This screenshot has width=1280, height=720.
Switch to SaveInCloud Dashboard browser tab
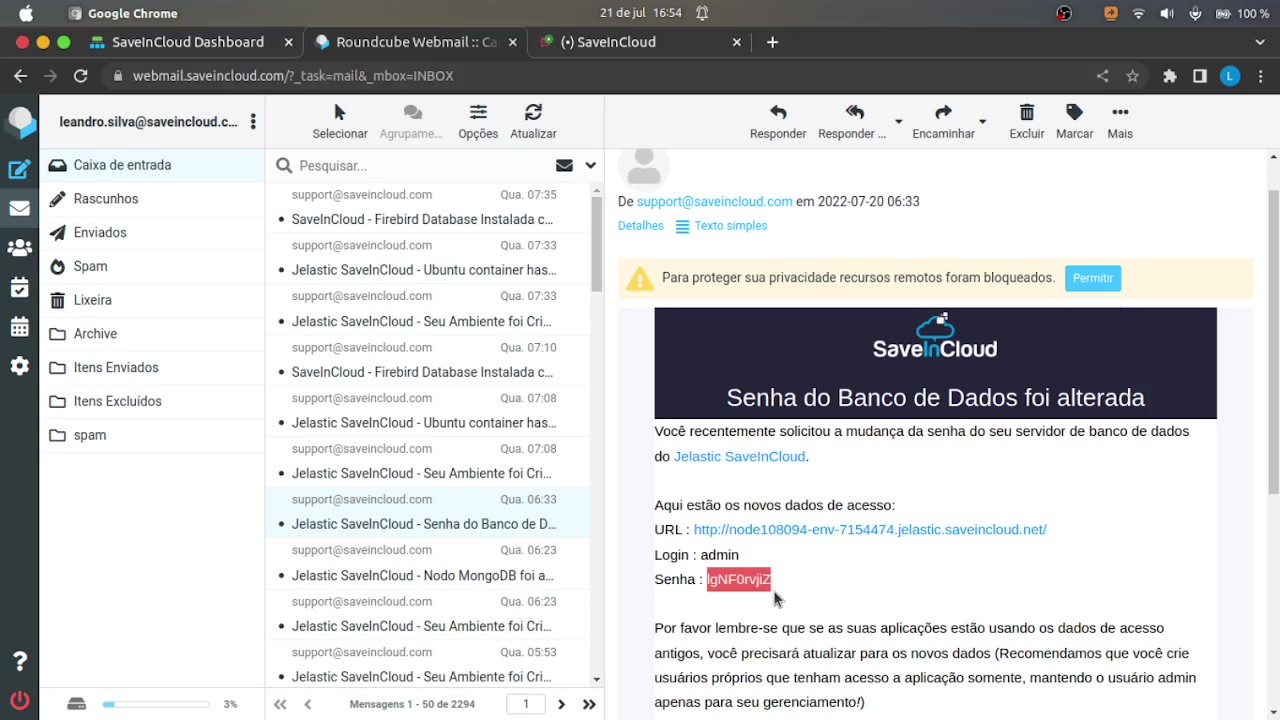(x=188, y=42)
